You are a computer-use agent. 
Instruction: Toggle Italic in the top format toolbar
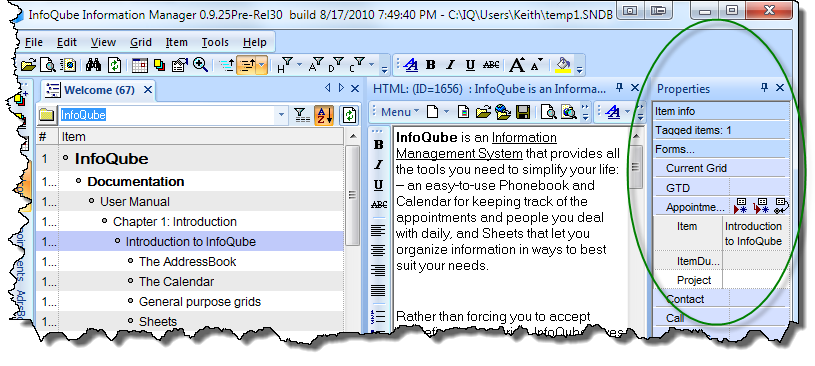(450, 65)
